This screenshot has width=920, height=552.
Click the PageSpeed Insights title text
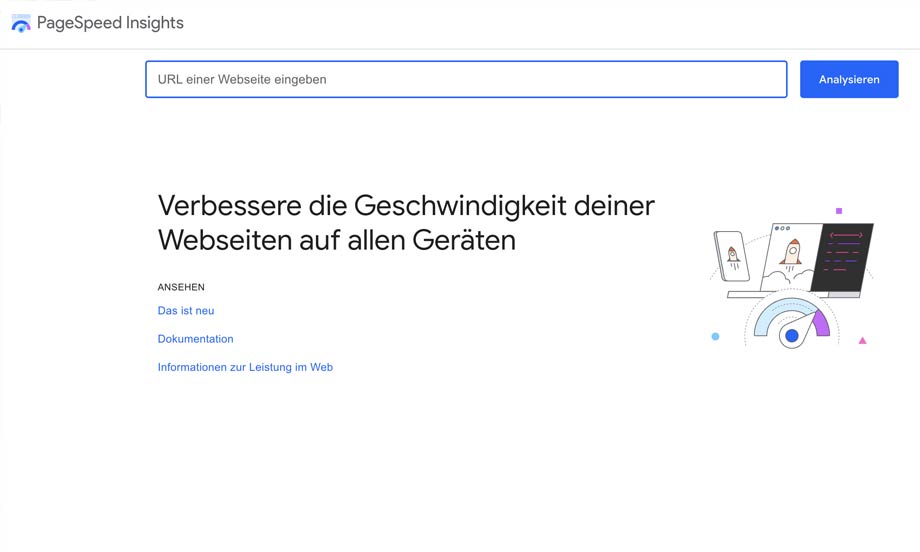110,23
